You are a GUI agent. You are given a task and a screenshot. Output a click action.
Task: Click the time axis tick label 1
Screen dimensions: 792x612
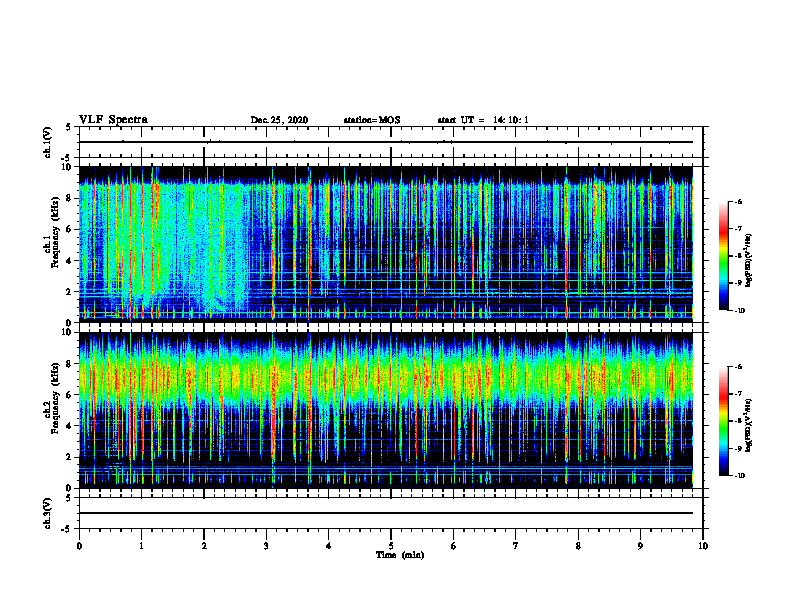click(142, 546)
